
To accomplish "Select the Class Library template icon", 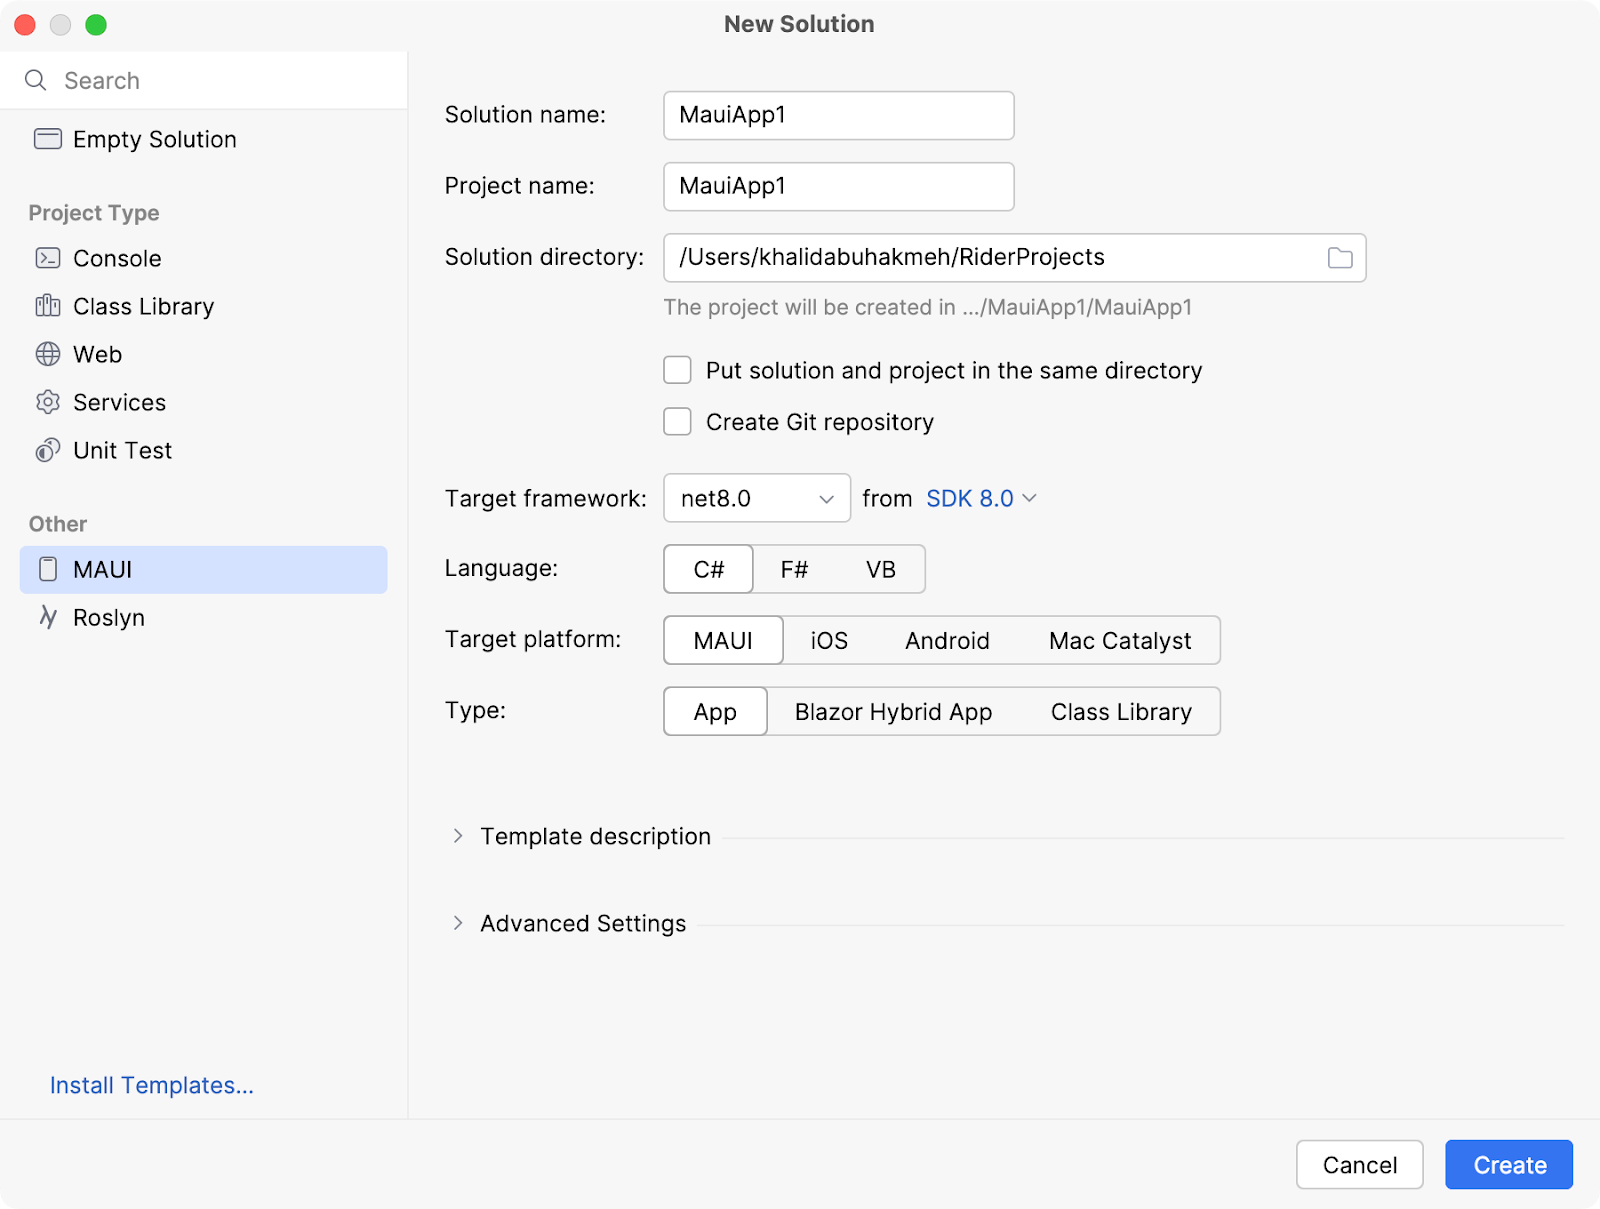I will (47, 306).
